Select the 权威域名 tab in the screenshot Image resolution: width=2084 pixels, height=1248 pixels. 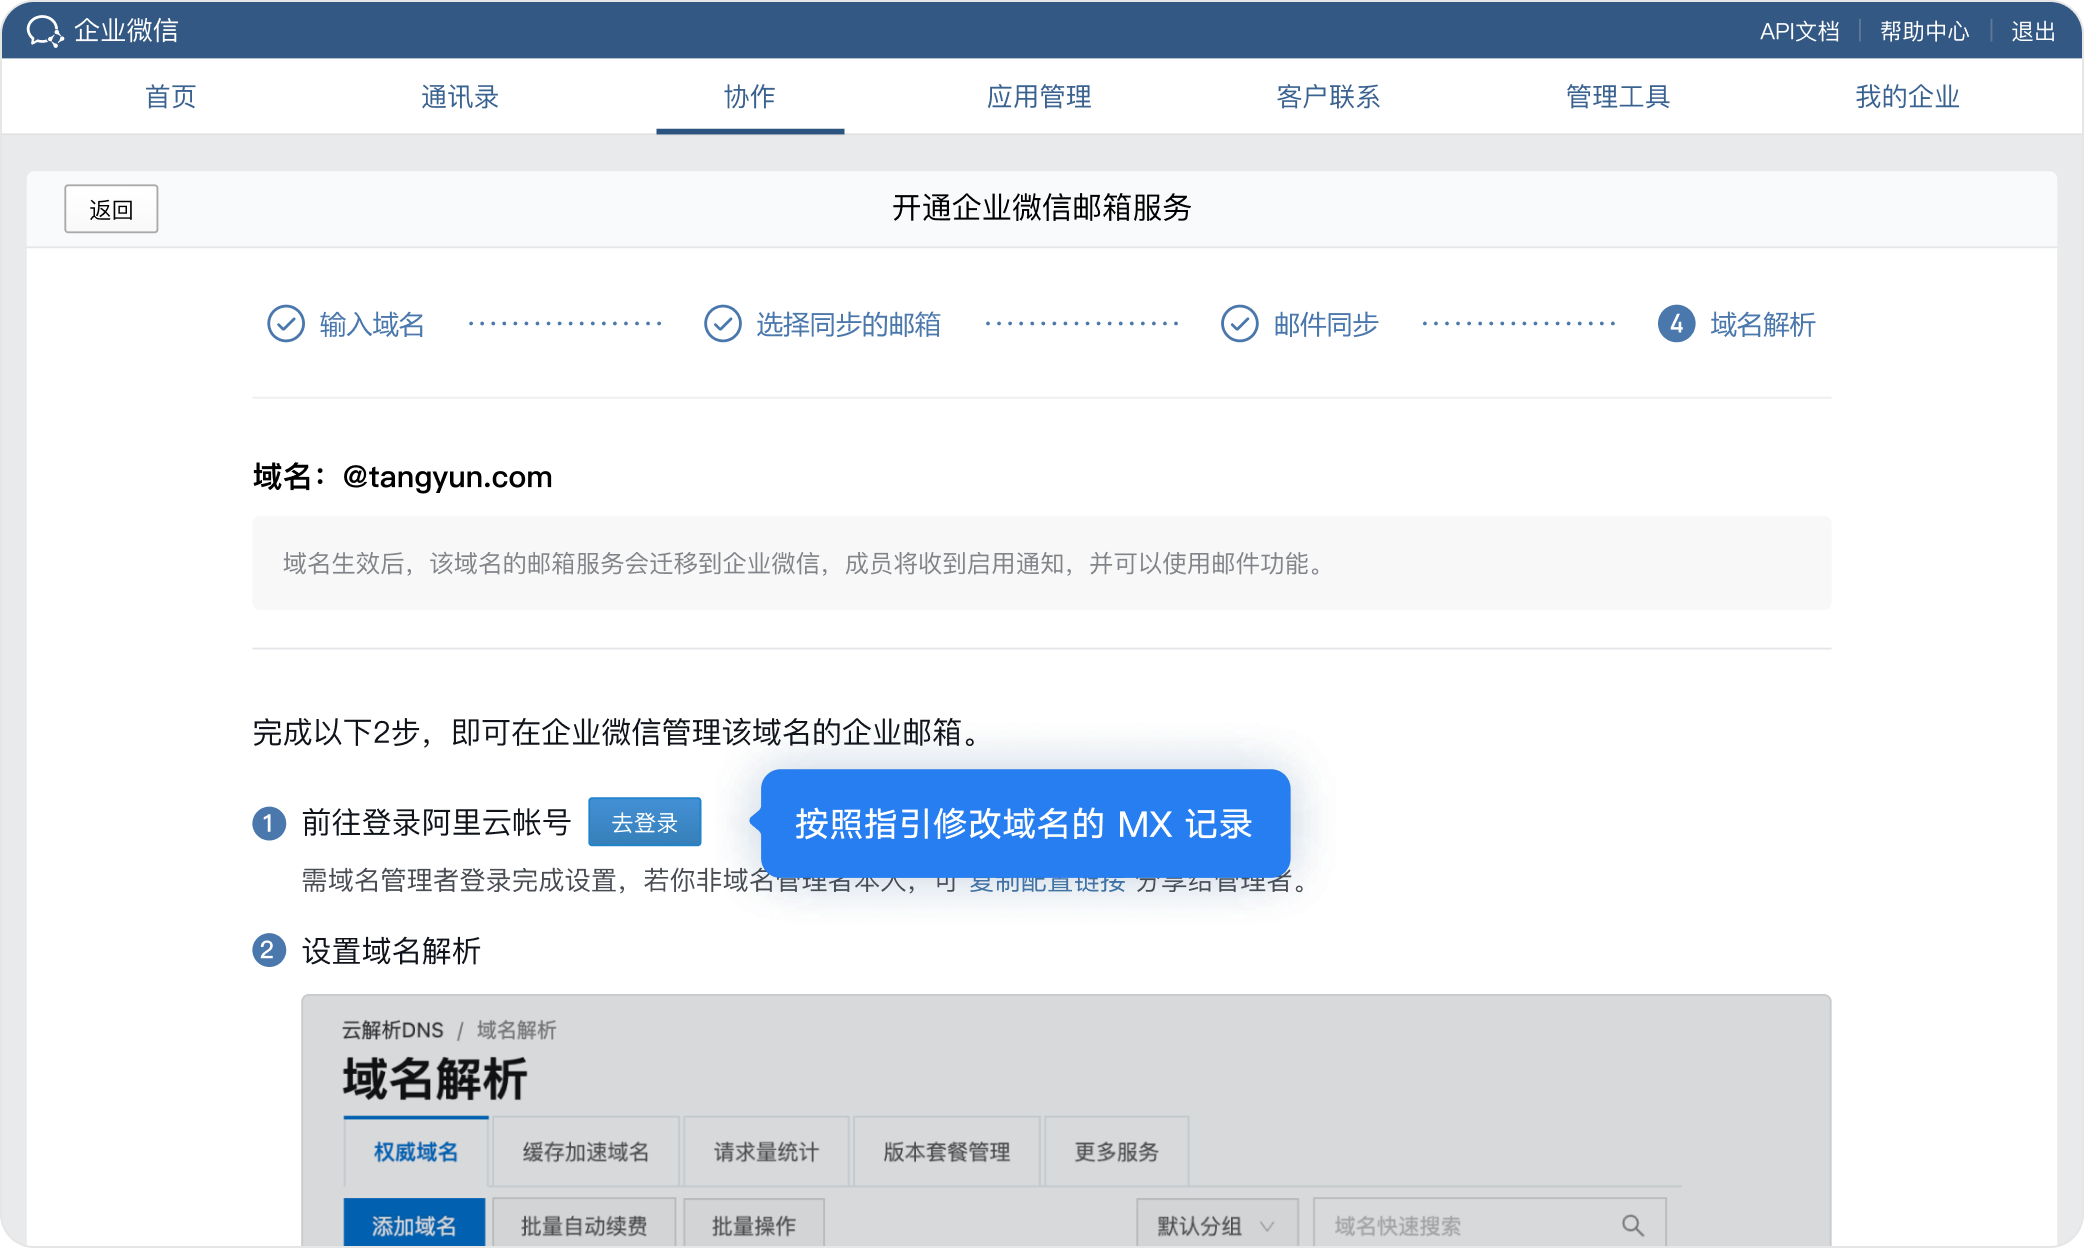point(416,1152)
